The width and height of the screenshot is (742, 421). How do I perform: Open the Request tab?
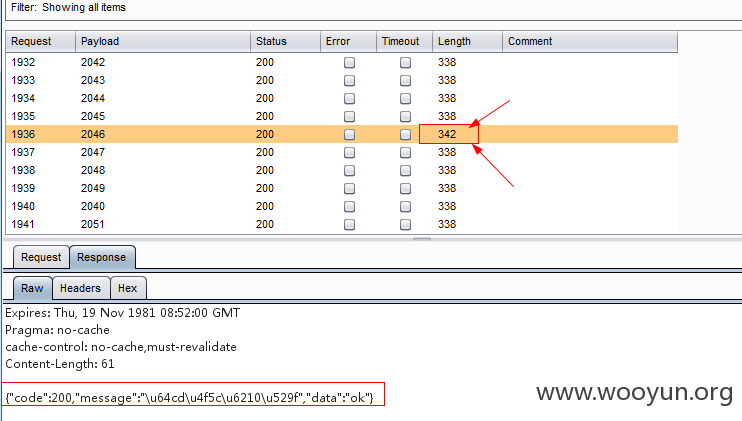(x=41, y=257)
